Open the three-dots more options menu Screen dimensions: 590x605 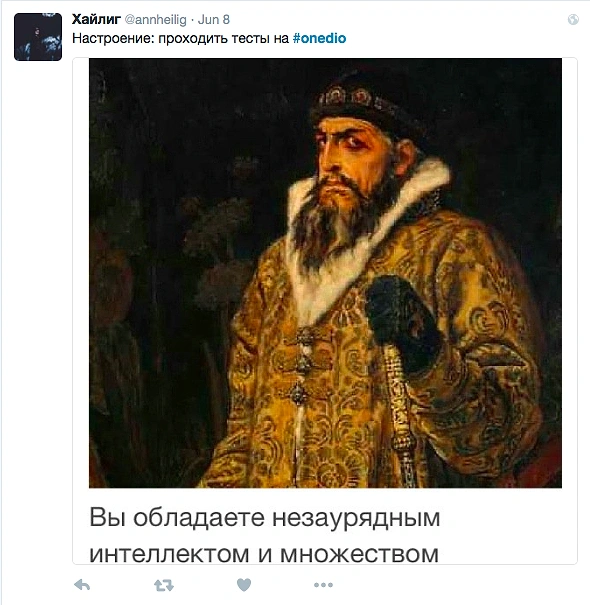click(323, 585)
